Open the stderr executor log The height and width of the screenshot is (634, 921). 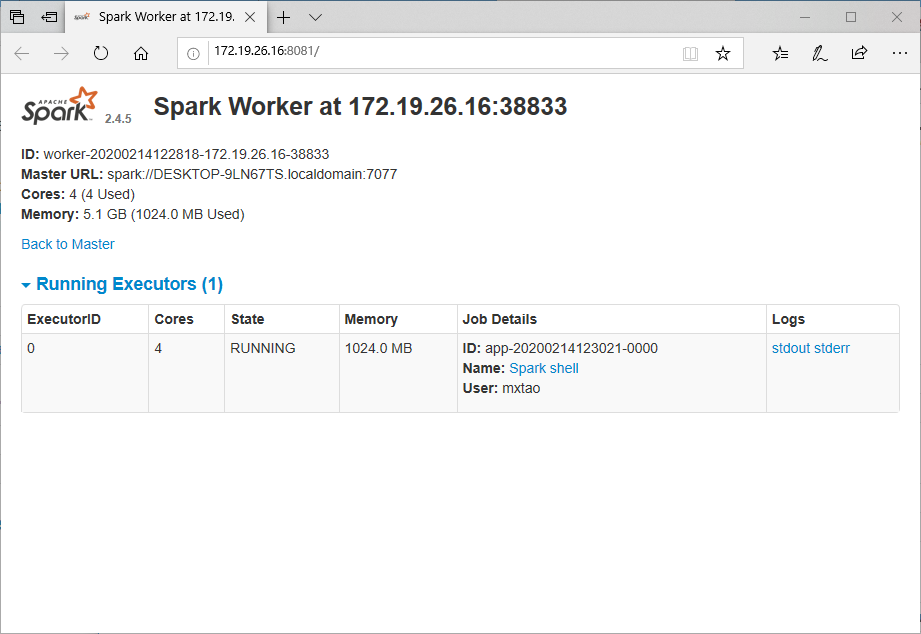pyautogui.click(x=833, y=348)
